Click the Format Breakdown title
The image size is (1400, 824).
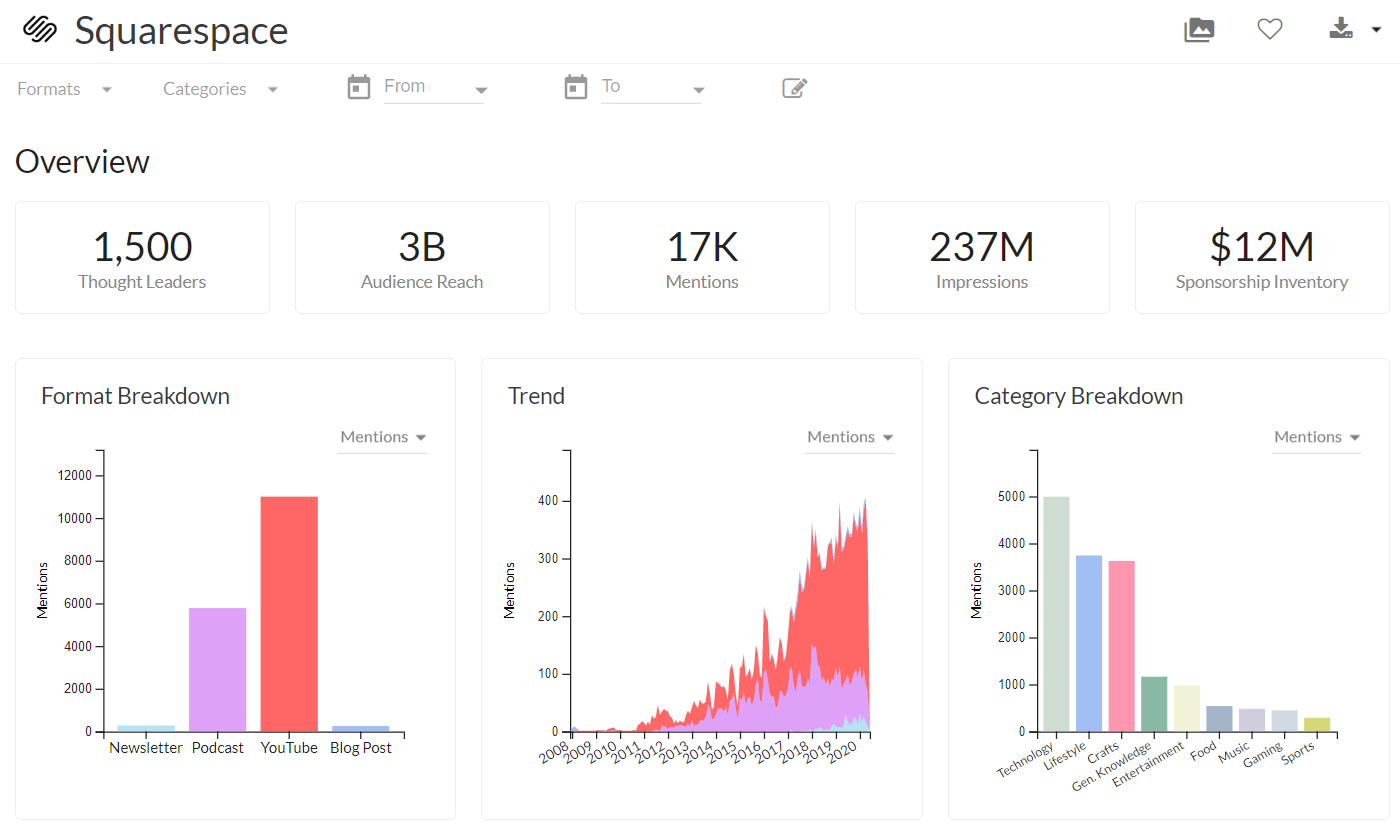pos(135,396)
